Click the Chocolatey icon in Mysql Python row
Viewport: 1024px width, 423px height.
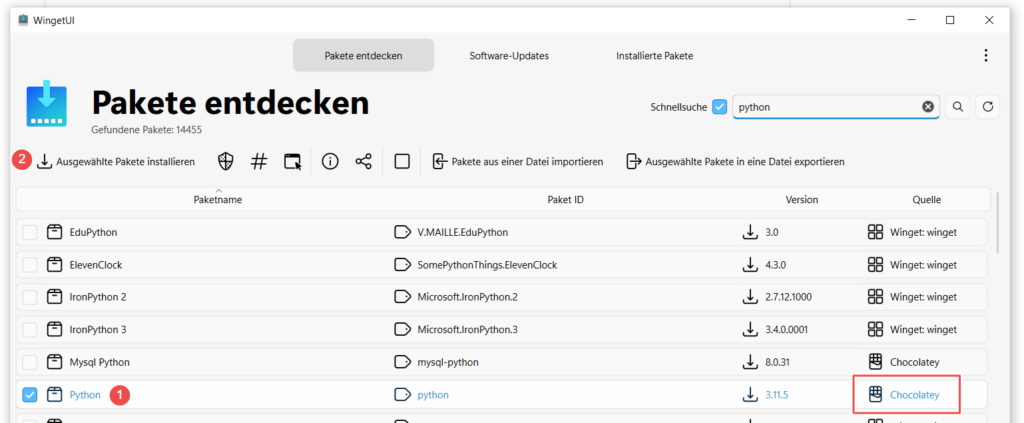875,362
